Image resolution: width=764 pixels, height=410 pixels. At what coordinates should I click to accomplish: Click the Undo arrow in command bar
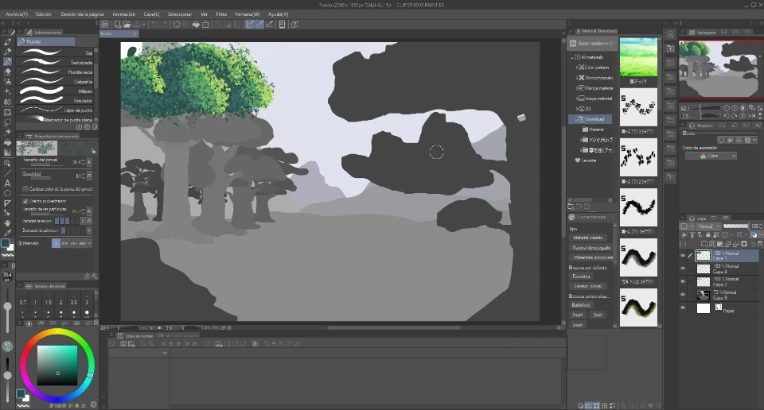[154, 24]
